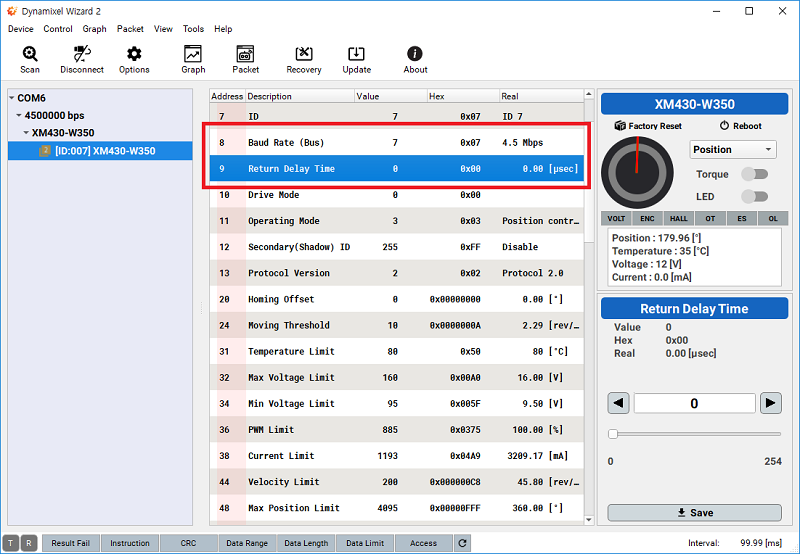Click the position dial knob

(x=637, y=172)
